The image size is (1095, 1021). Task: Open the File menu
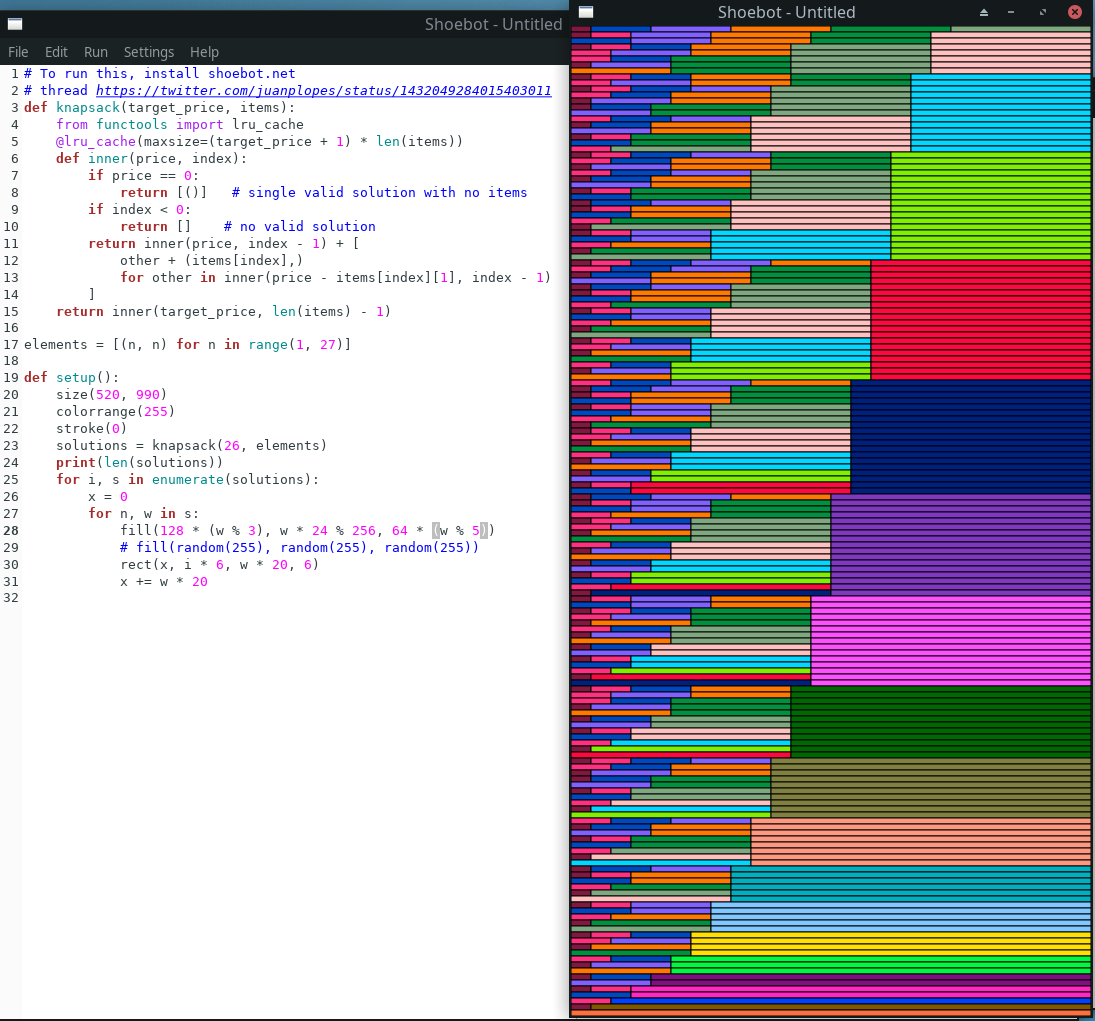coord(18,52)
